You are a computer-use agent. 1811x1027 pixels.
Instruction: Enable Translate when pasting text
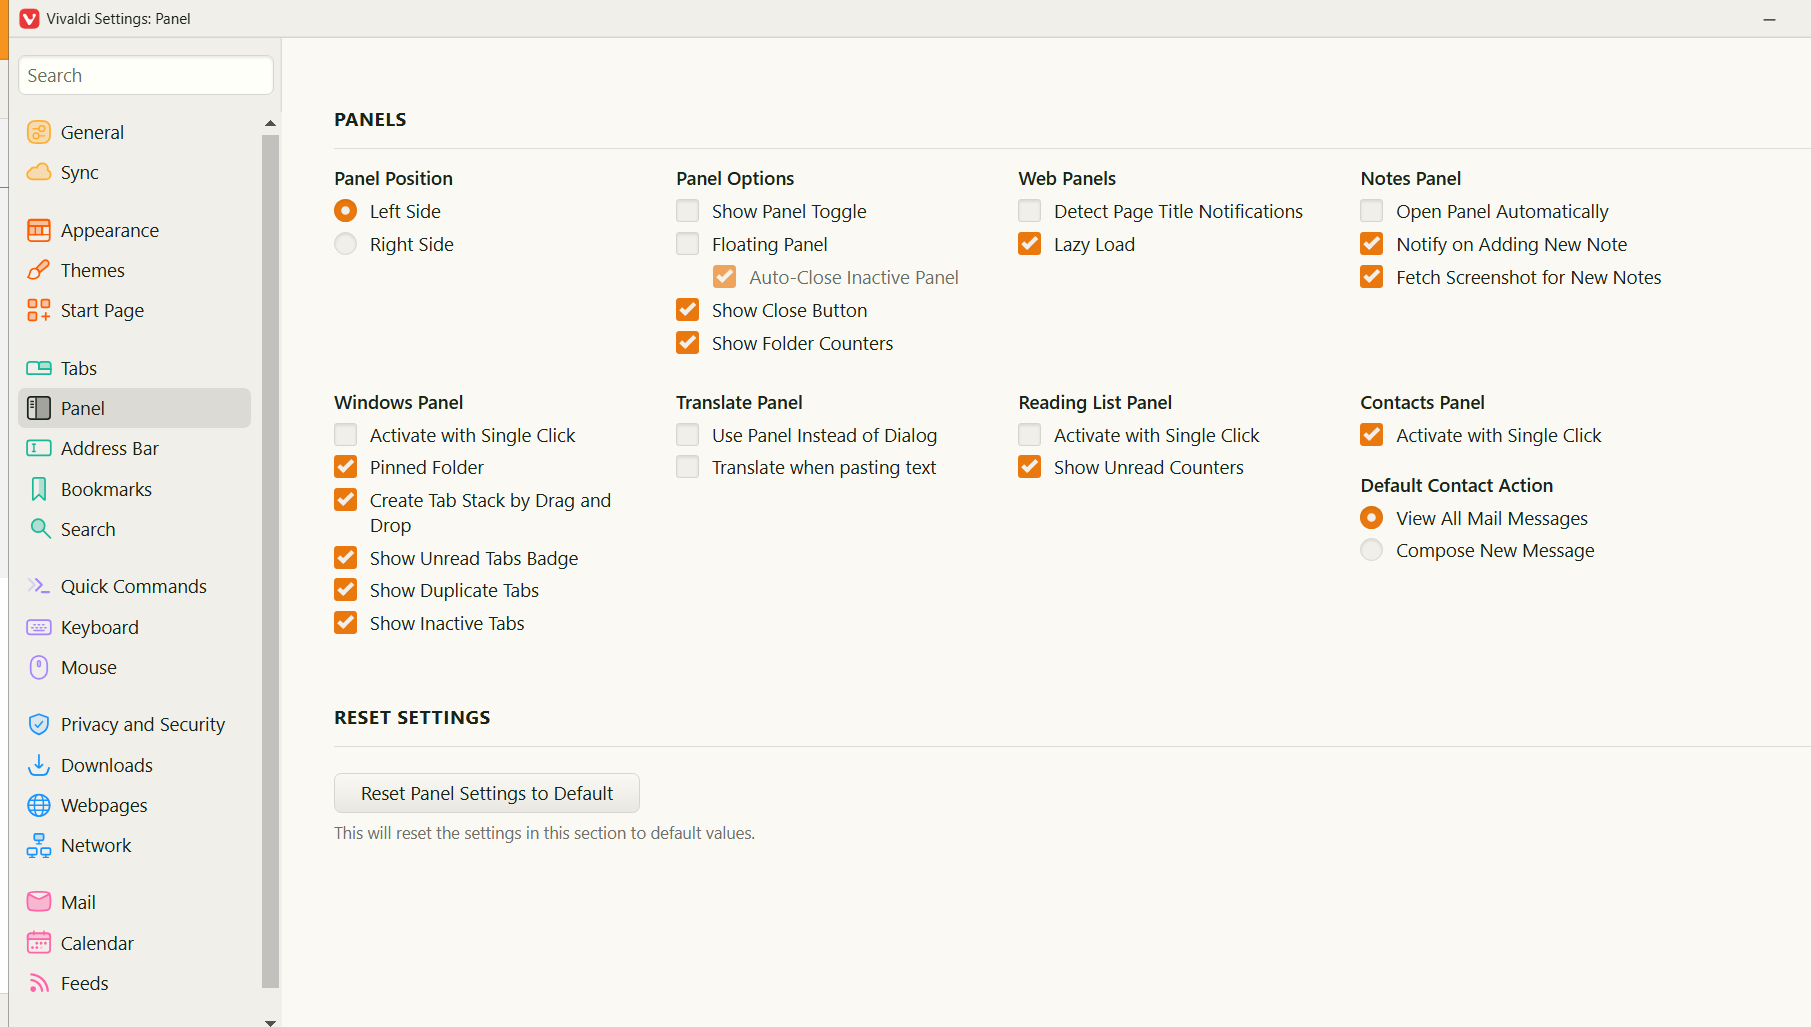pos(688,467)
